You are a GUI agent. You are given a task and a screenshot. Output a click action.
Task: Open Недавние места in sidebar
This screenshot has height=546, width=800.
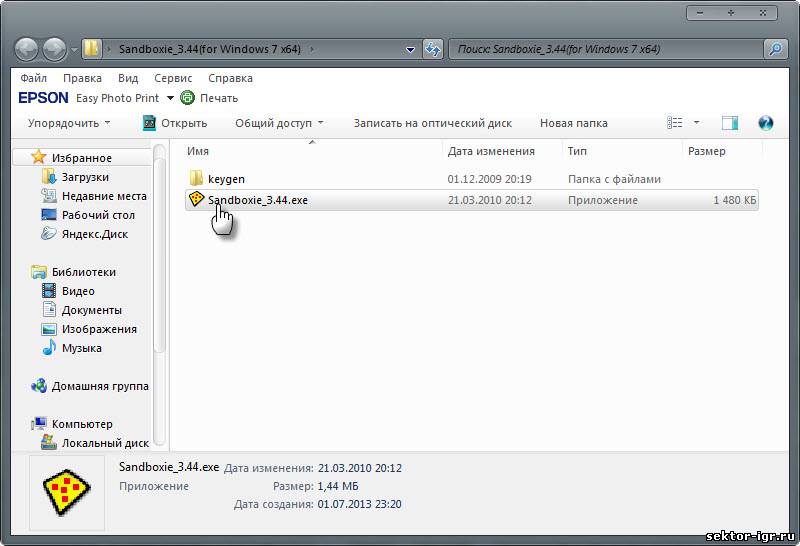tap(104, 196)
